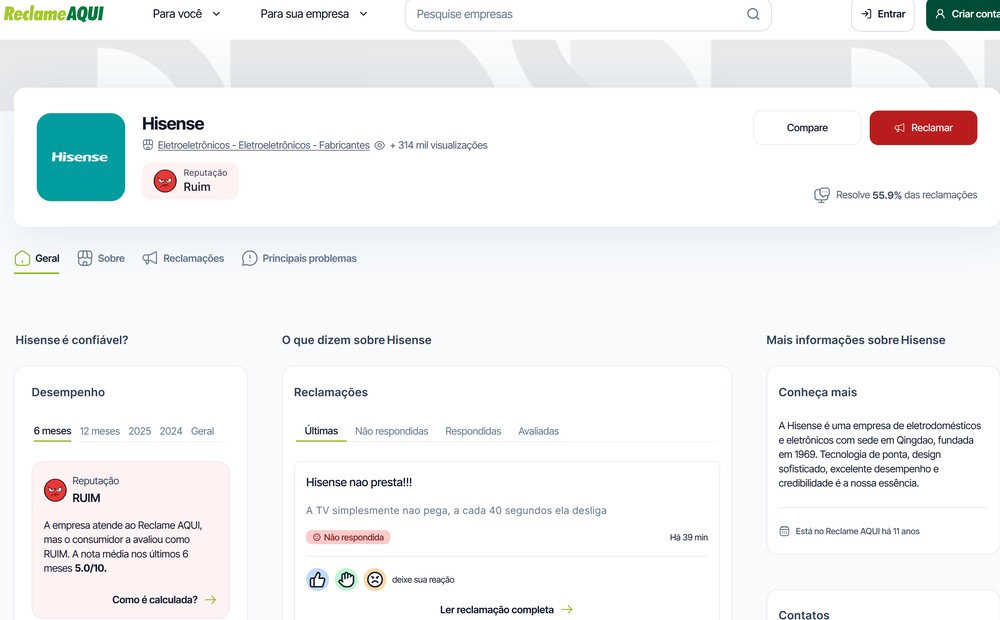
Task: Open the Reclamações page tab
Action: coord(183,258)
